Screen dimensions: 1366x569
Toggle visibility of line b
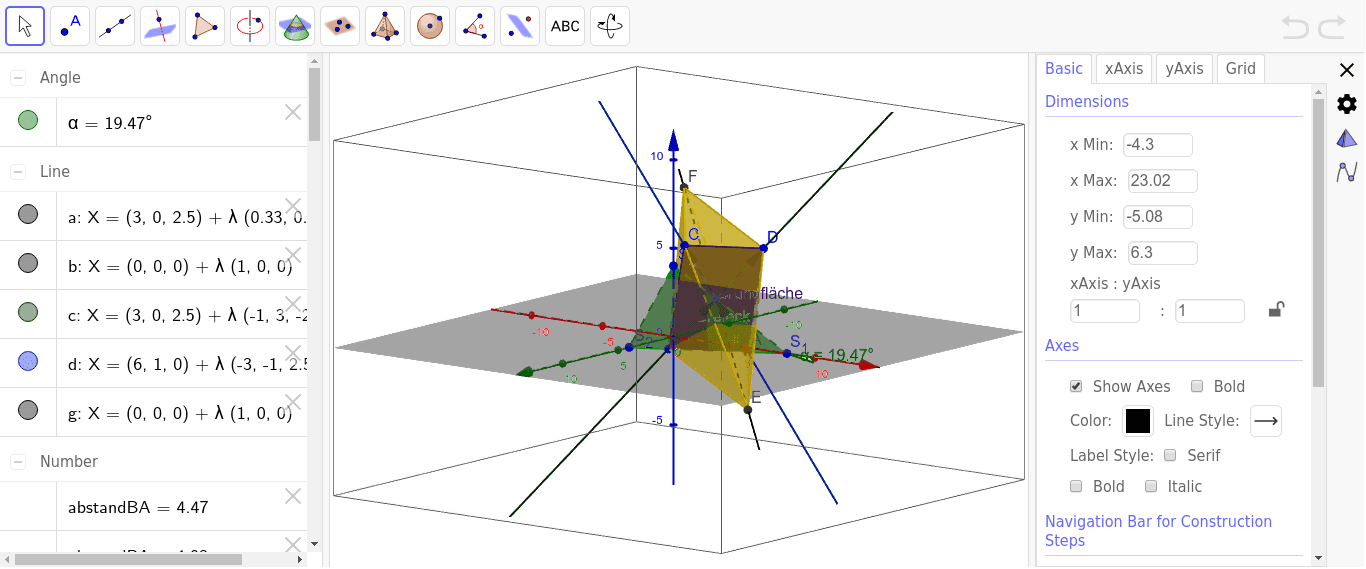(28, 263)
